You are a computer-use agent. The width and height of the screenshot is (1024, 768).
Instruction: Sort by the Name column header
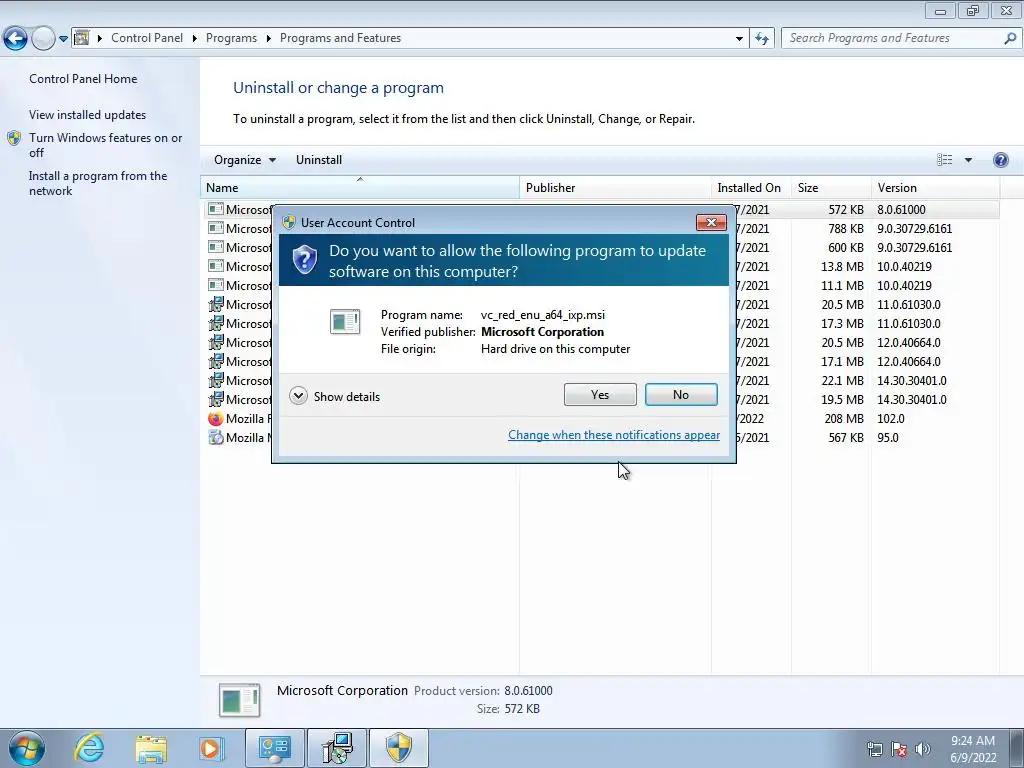point(360,187)
